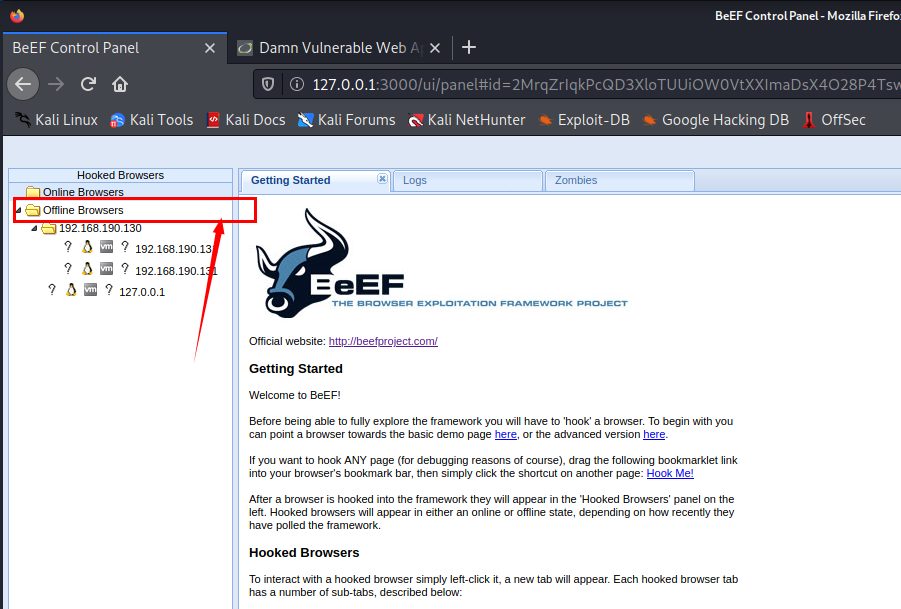901x609 pixels.
Task: Click the Firefox forward arrow button
Action: click(56, 84)
